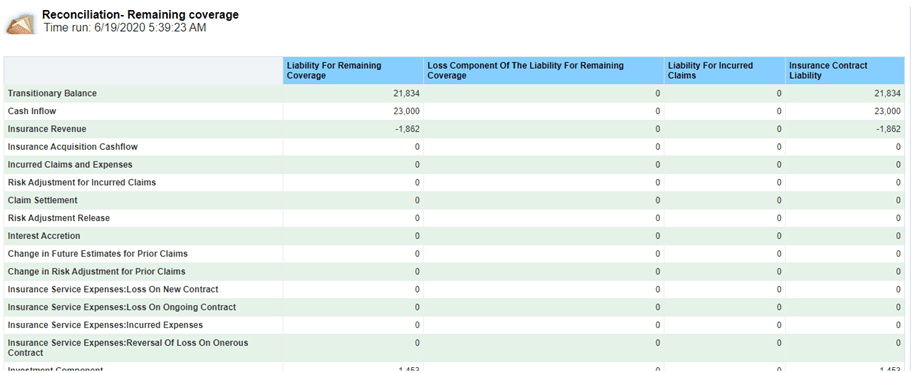Click Transitionary Balance value under Liability For Incurred Claims
This screenshot has width=914, height=373.
click(779, 93)
